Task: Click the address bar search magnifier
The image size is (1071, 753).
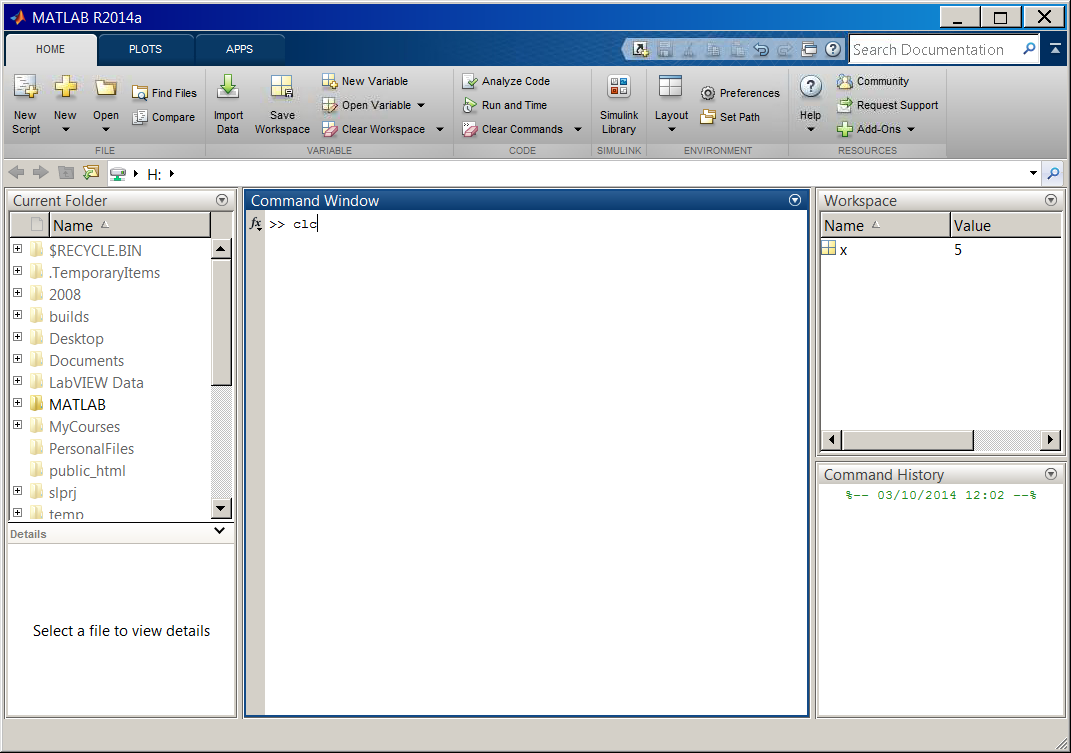Action: [x=1053, y=174]
